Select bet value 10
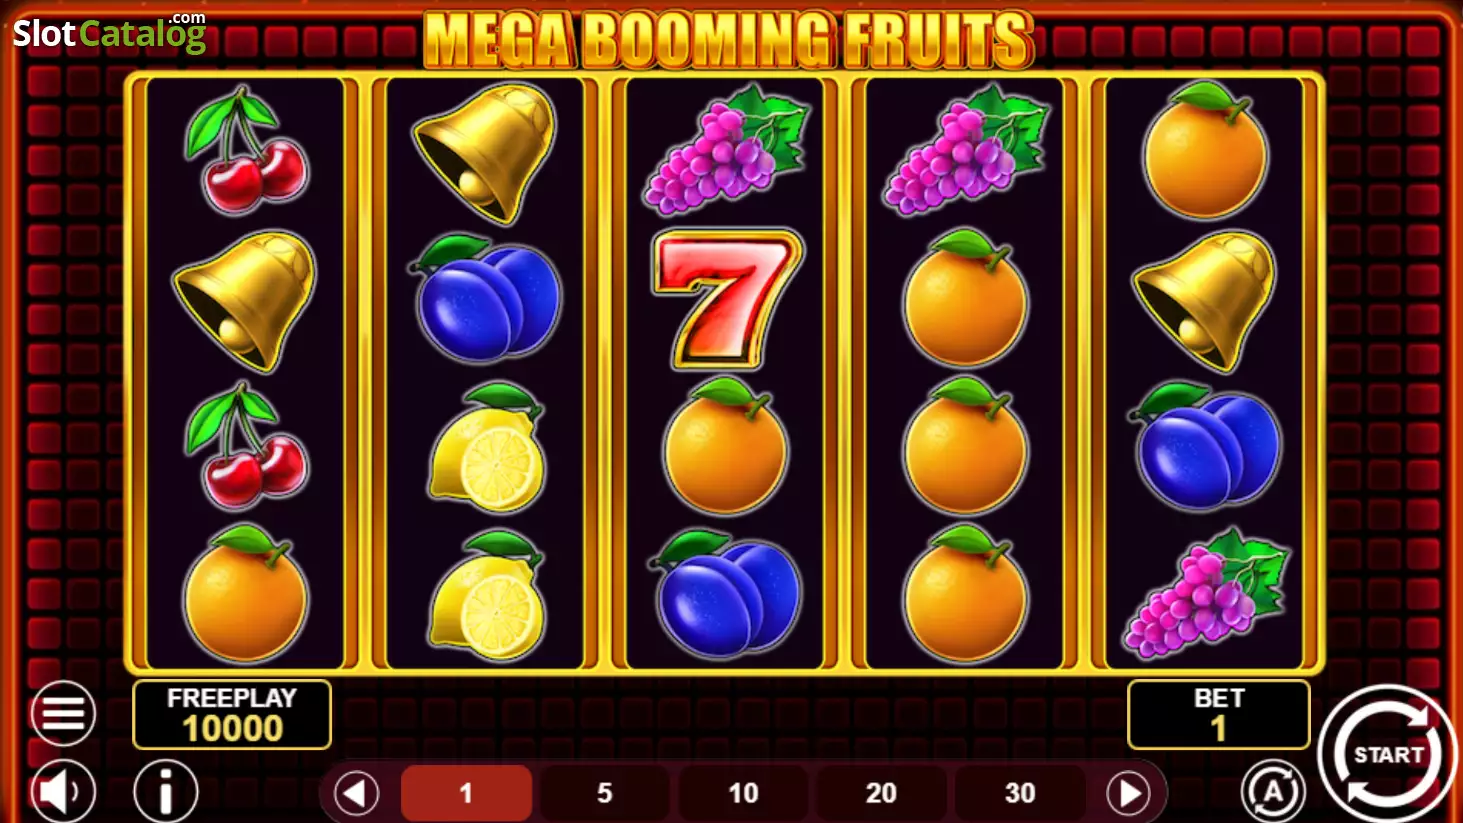Image resolution: width=1463 pixels, height=823 pixels. click(x=743, y=793)
